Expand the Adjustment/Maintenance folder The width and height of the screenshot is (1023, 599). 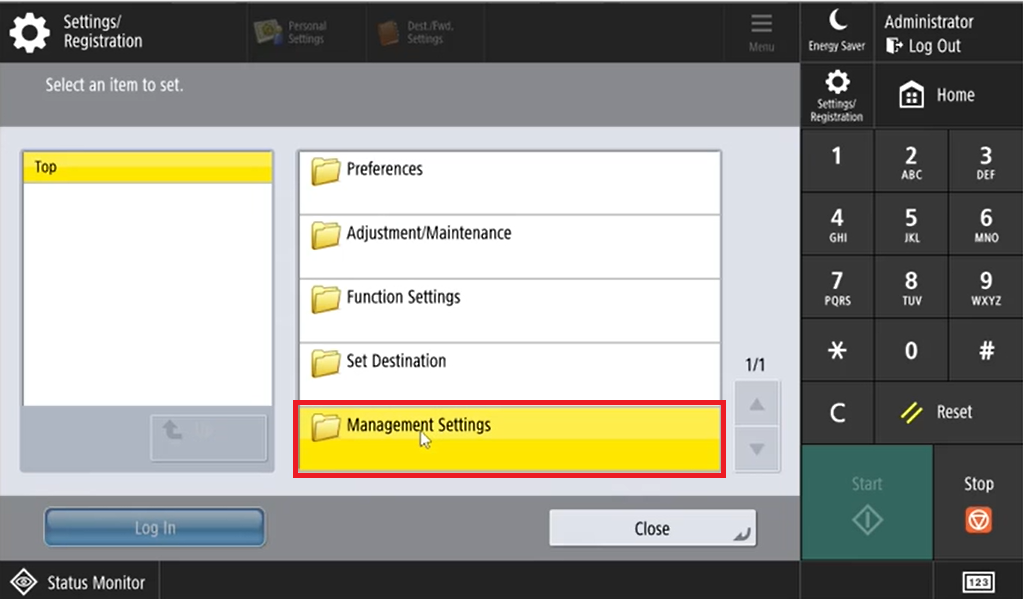[x=509, y=246]
